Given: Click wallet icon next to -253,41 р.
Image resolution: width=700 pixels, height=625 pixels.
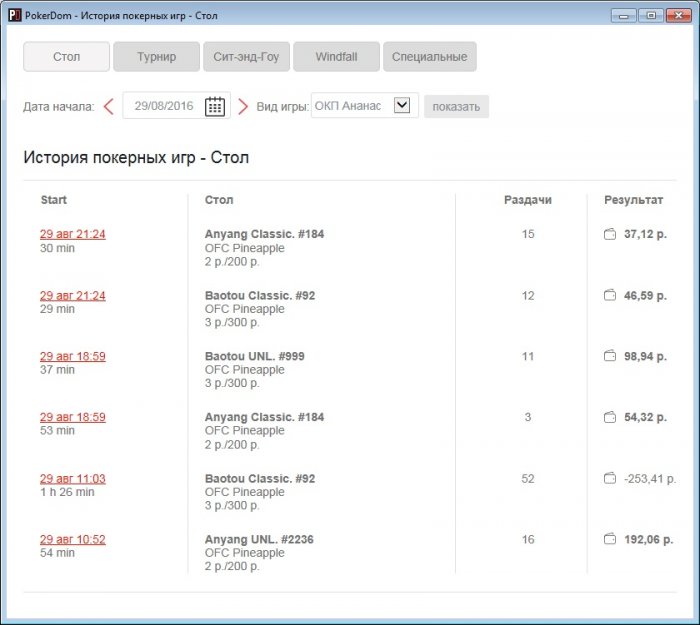Looking at the screenshot, I should coord(610,478).
